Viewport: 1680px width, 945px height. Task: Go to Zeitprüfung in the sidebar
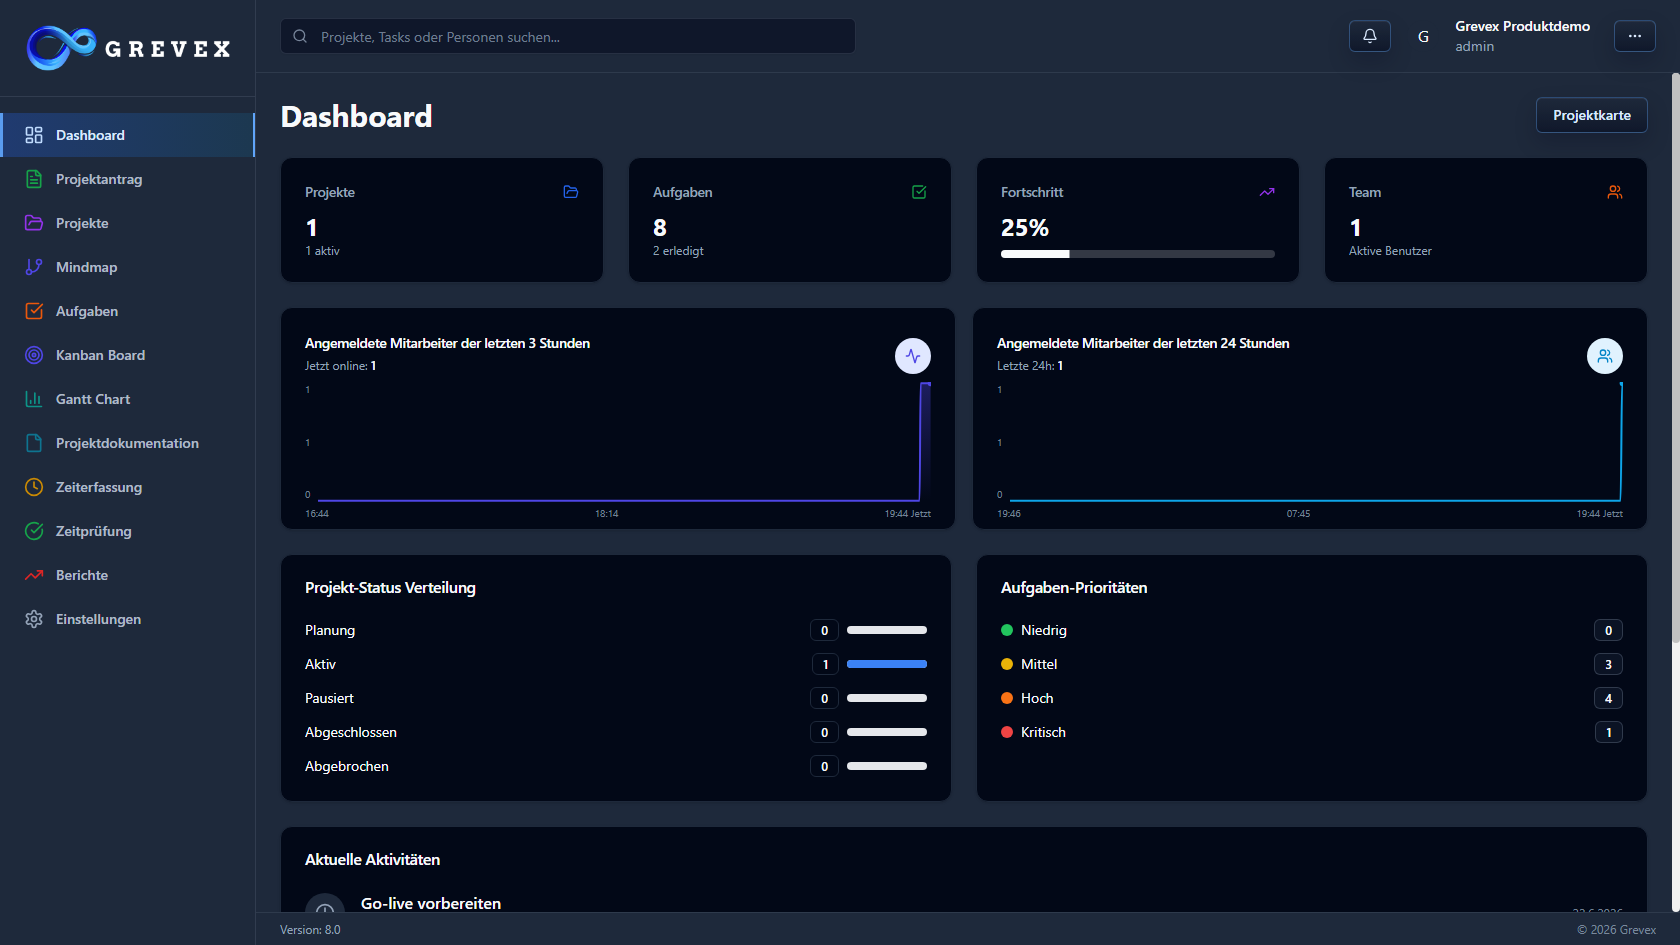[x=127, y=531]
